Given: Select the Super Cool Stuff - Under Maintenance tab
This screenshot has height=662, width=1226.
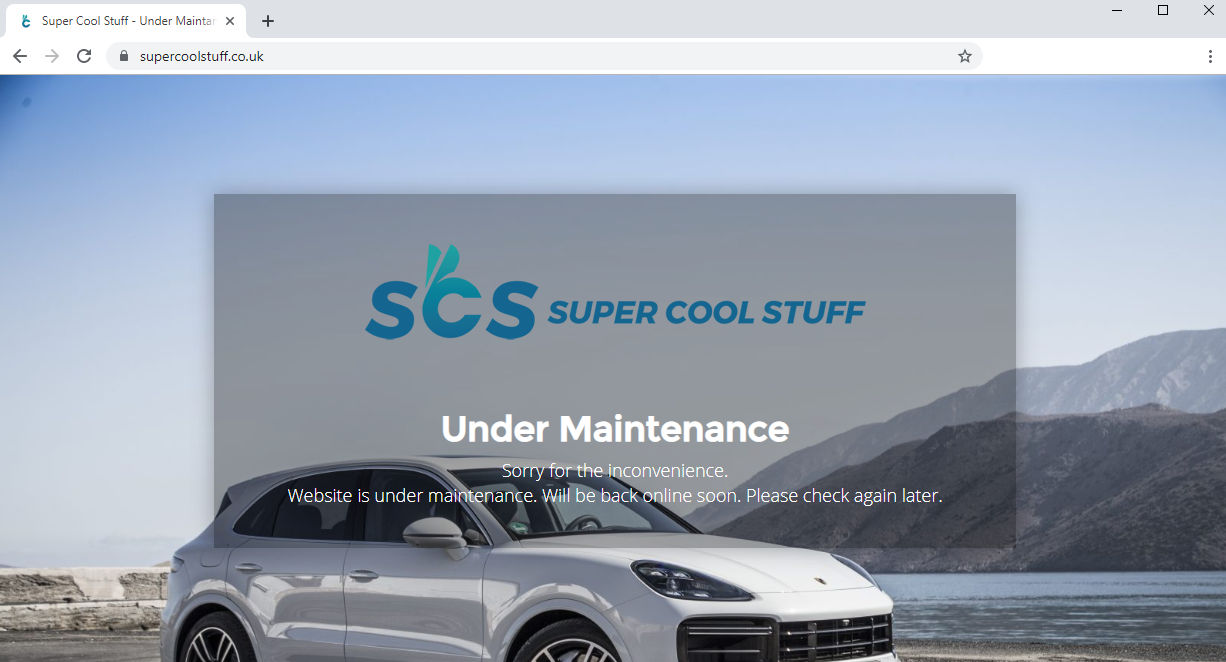Looking at the screenshot, I should tap(126, 21).
